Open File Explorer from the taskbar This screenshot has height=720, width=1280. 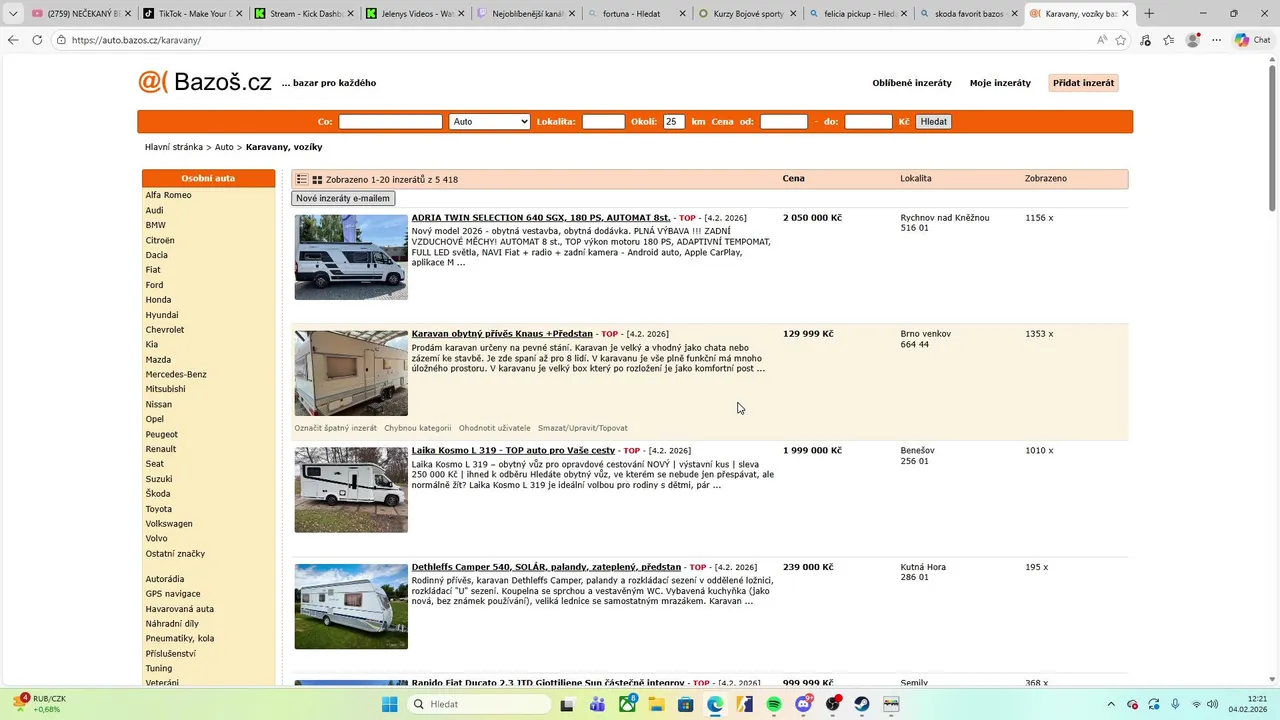[x=656, y=704]
